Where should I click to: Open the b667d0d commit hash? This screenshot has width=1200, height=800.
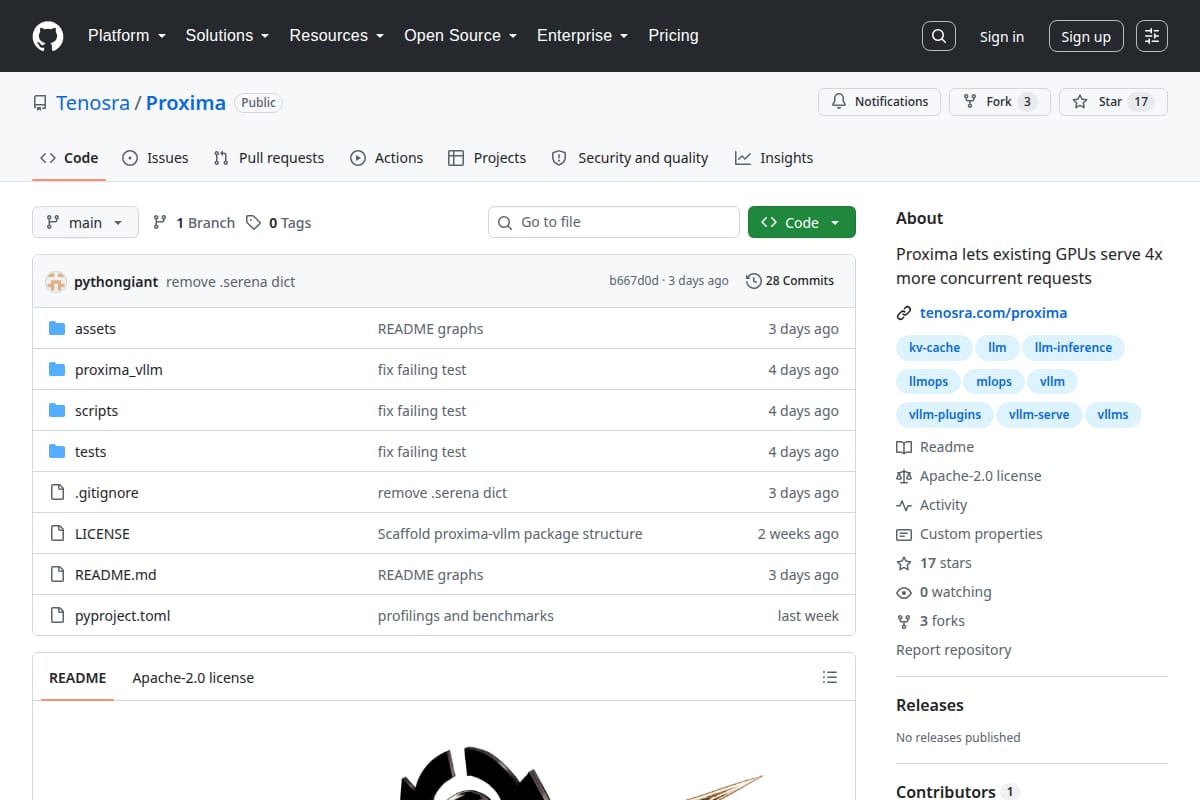[634, 281]
